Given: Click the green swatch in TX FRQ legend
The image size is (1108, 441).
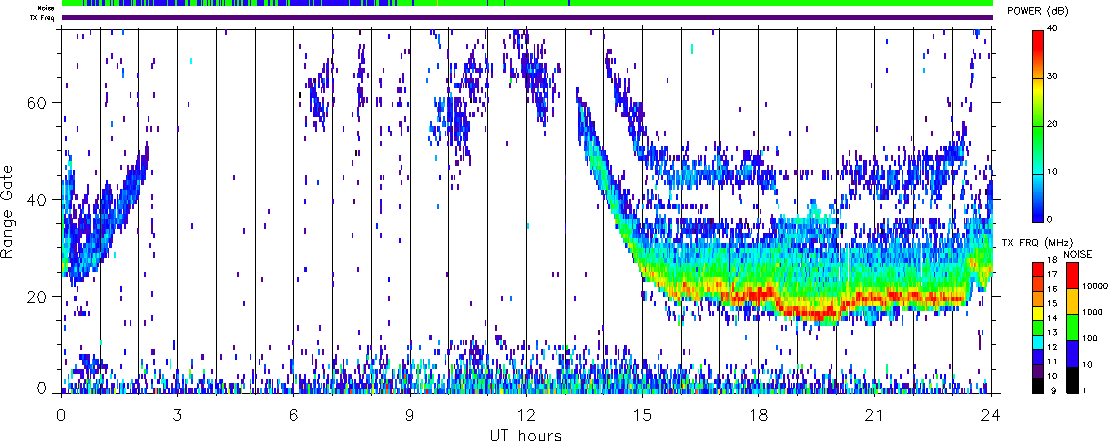Looking at the screenshot, I should [x=1038, y=328].
